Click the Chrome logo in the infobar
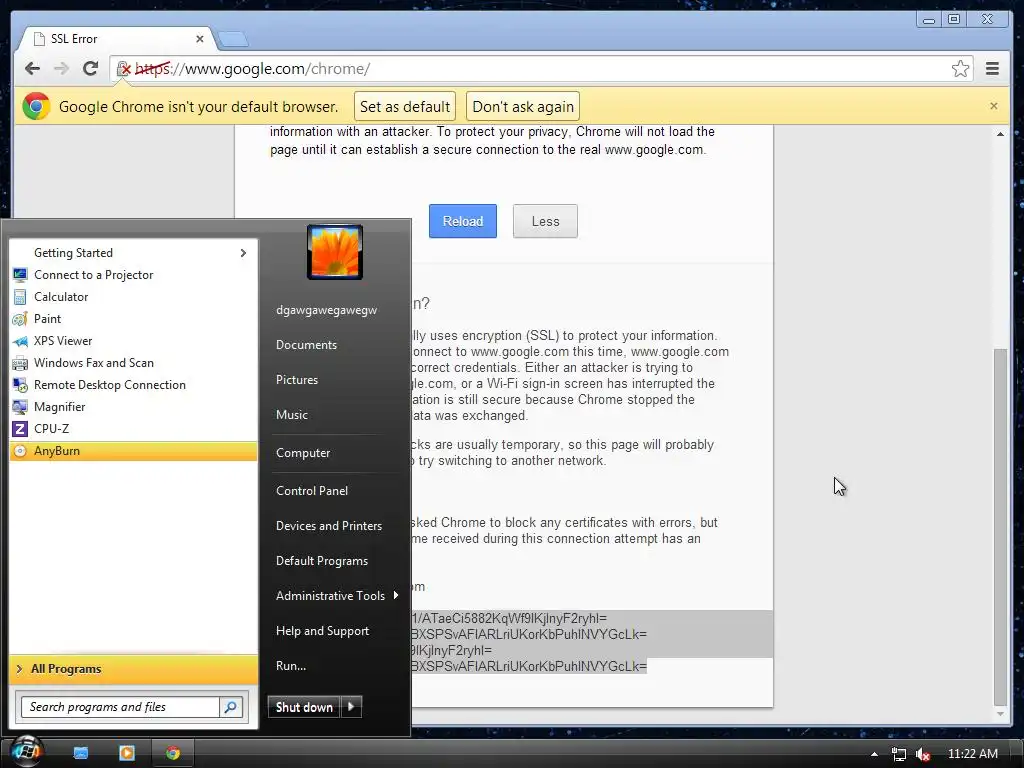 tap(36, 106)
